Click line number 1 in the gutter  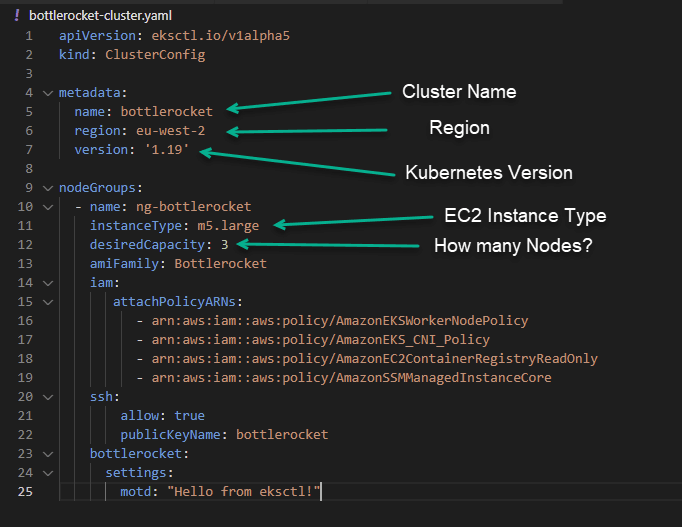tap(29, 36)
